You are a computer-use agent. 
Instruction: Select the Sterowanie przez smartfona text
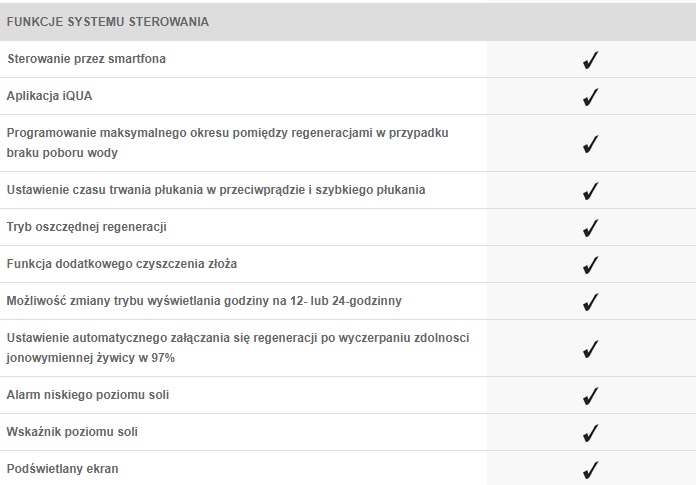[x=87, y=59]
